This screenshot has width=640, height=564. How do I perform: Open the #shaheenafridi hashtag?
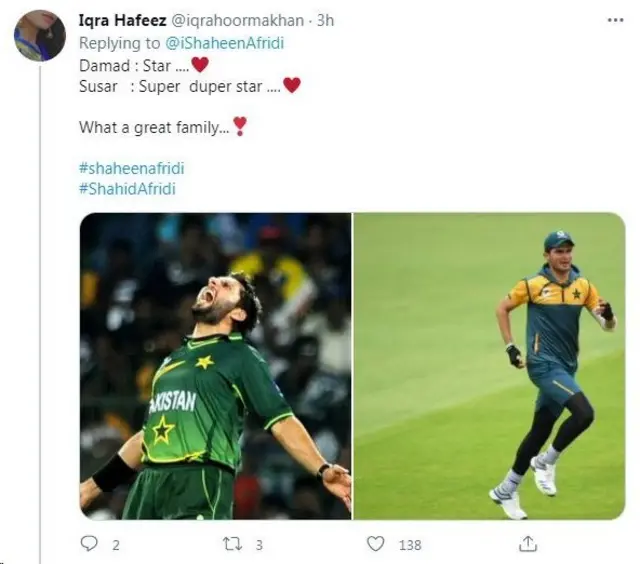click(x=131, y=168)
